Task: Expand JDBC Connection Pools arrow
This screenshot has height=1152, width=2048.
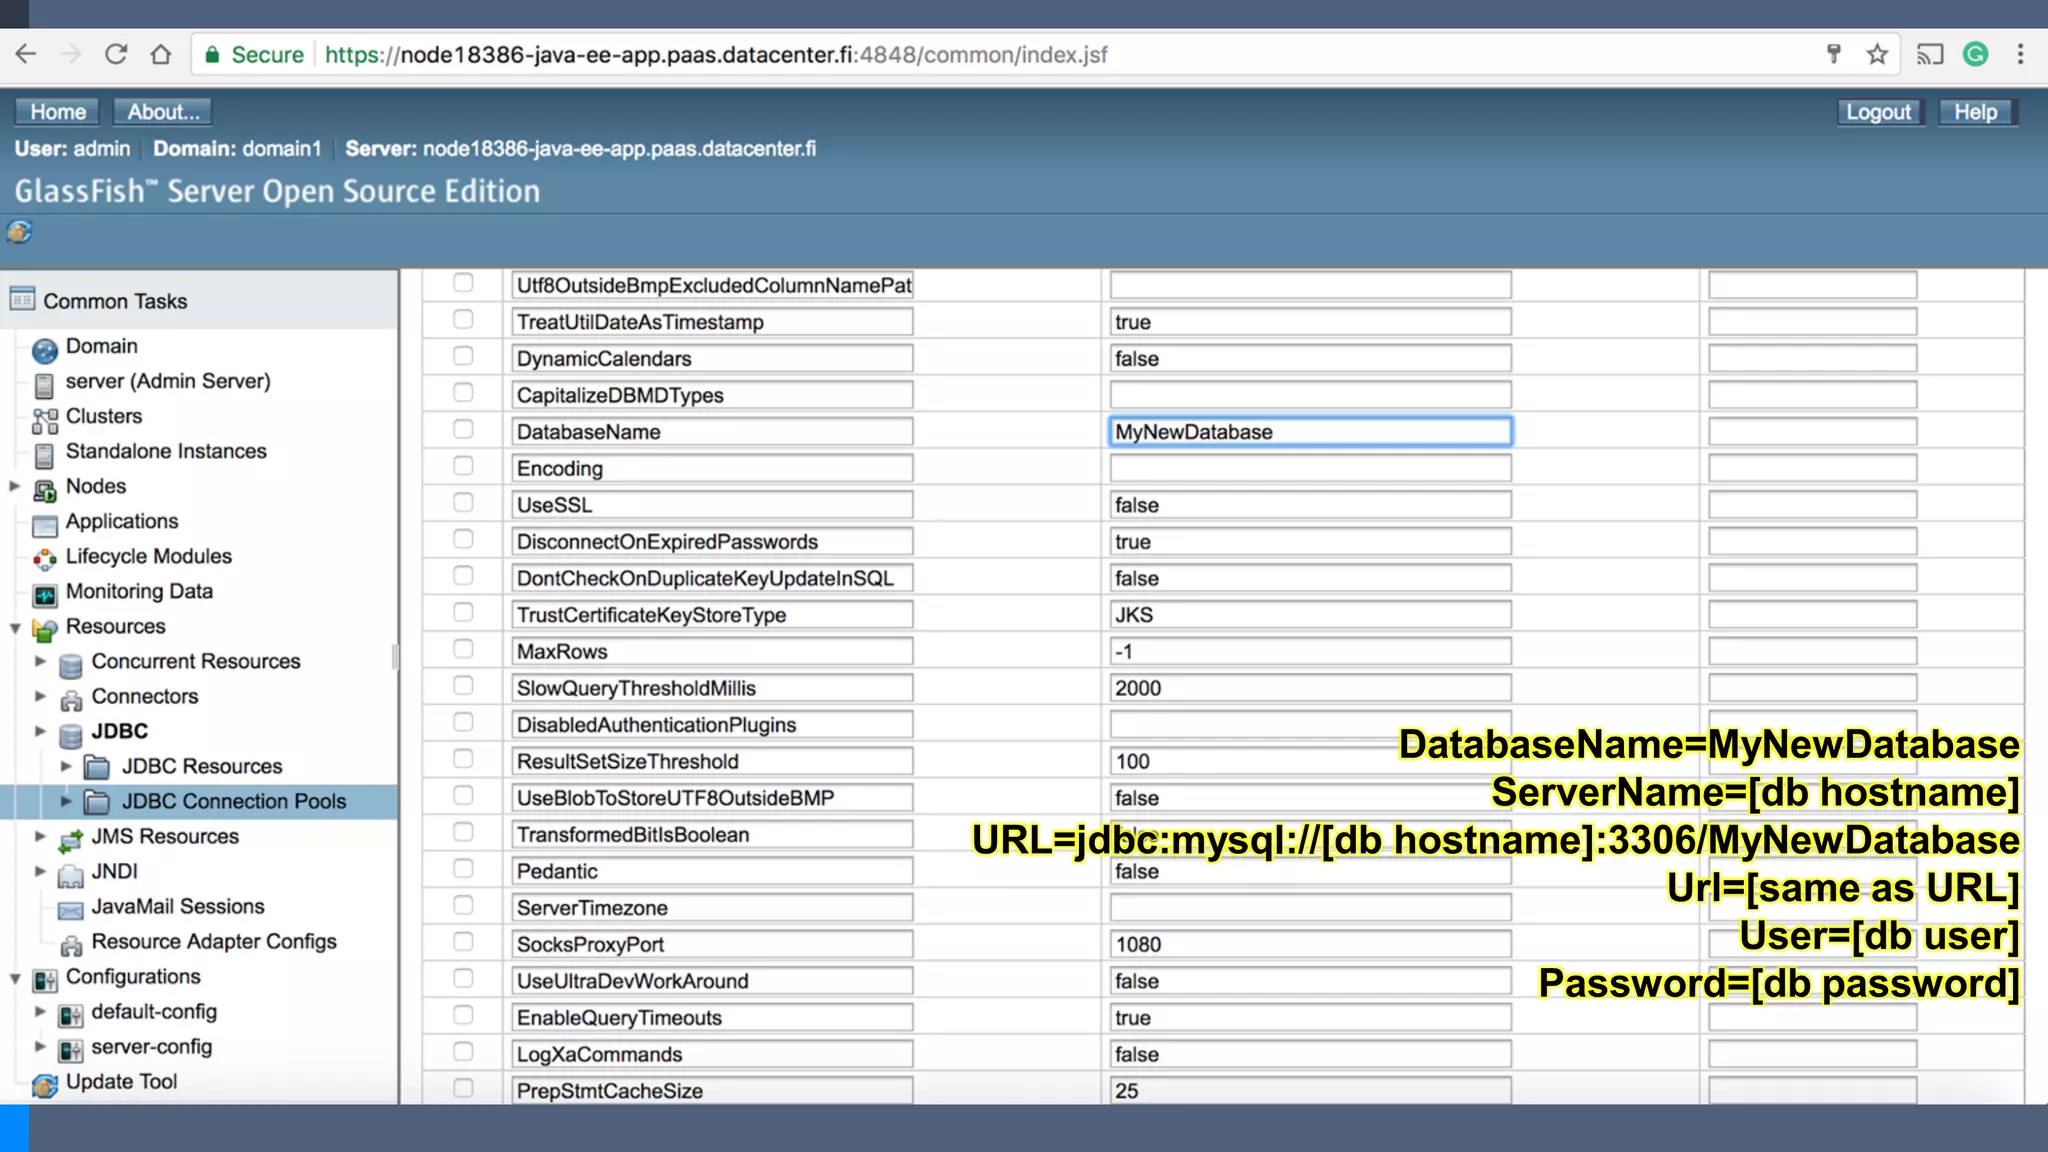Action: coord(66,801)
